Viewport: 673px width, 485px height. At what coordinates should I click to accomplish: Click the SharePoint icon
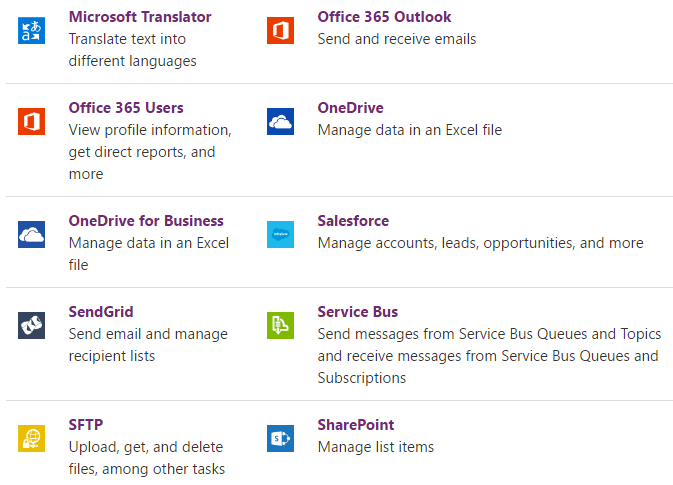coord(281,438)
